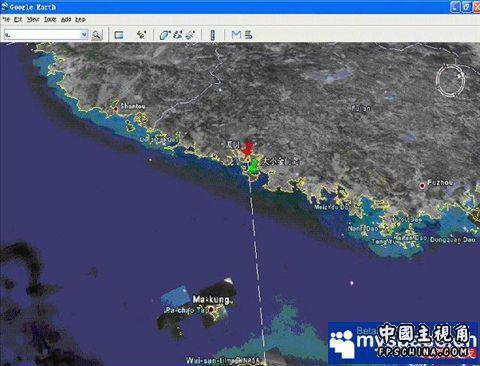This screenshot has height=366, width=480.
Task: Select the Add Path tool
Action: click(178, 35)
